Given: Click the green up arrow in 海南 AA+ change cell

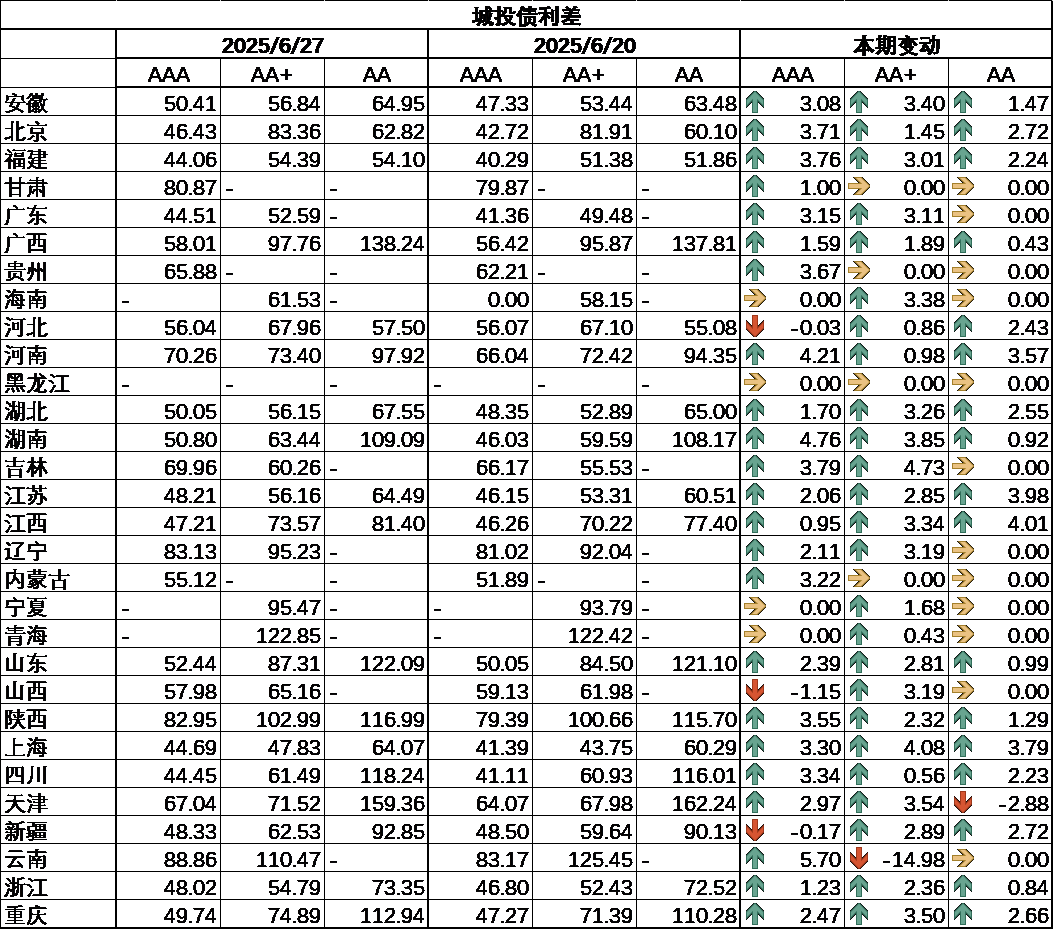Looking at the screenshot, I should (859, 298).
